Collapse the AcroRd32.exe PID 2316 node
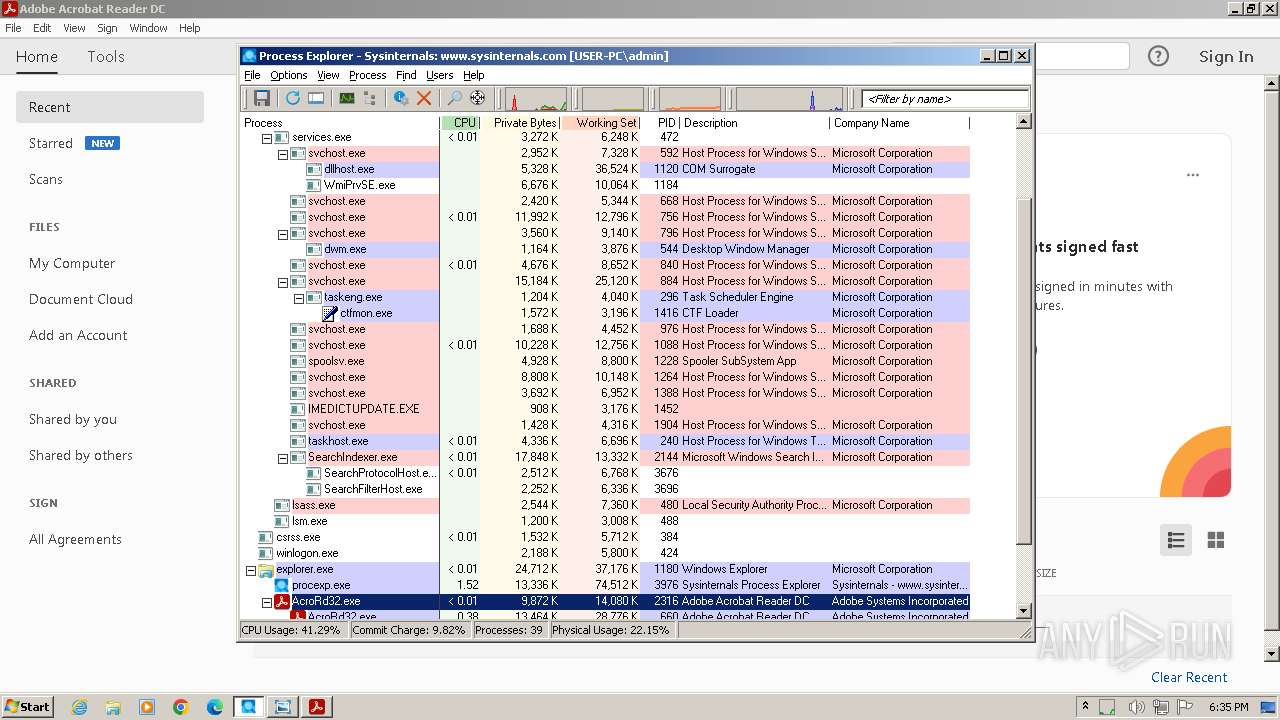The width and height of the screenshot is (1280, 720). [267, 602]
